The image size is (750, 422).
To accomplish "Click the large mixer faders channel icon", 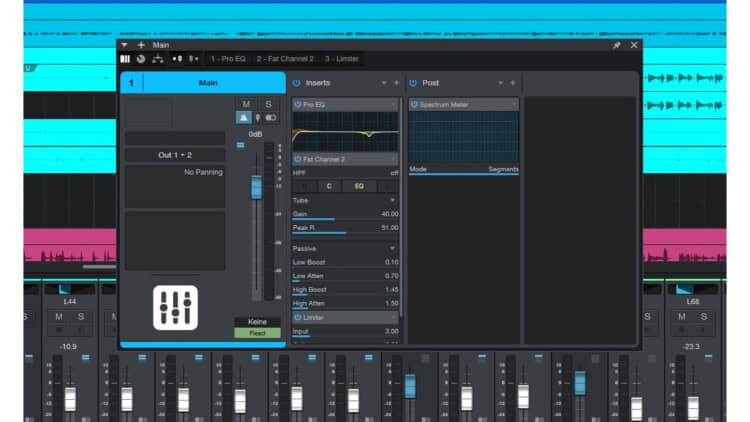I will pos(176,308).
